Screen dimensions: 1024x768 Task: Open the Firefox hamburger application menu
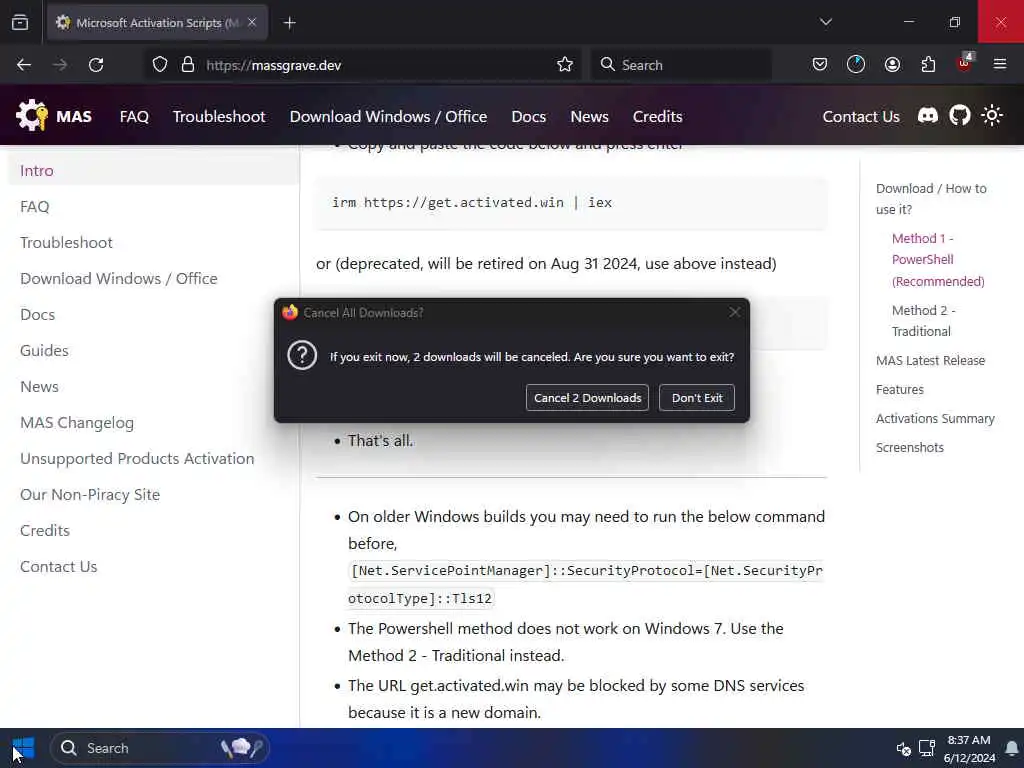coord(1000,64)
